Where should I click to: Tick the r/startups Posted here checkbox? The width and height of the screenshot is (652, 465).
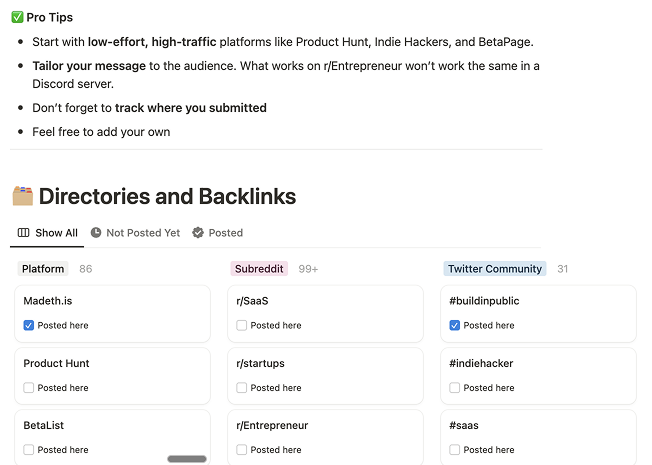tap(242, 388)
